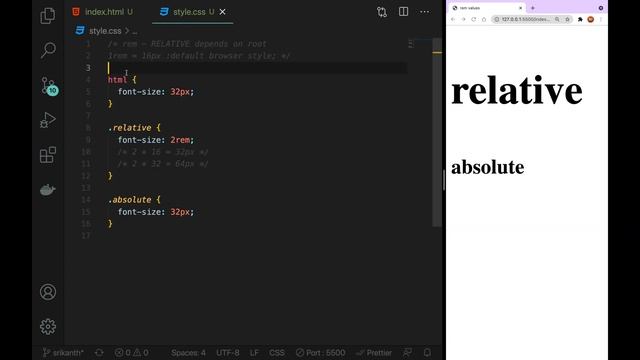Open the Manage gear menu
Image resolution: width=640 pixels, height=360 pixels.
click(x=48, y=327)
